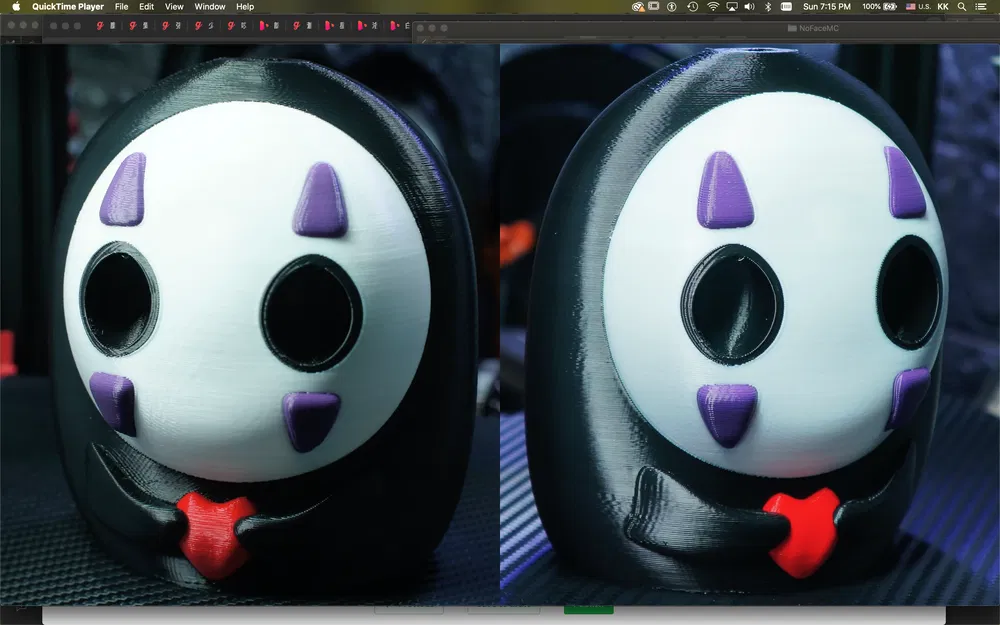
Task: Click the accessibility shortcuts status icon
Action: (x=672, y=7)
